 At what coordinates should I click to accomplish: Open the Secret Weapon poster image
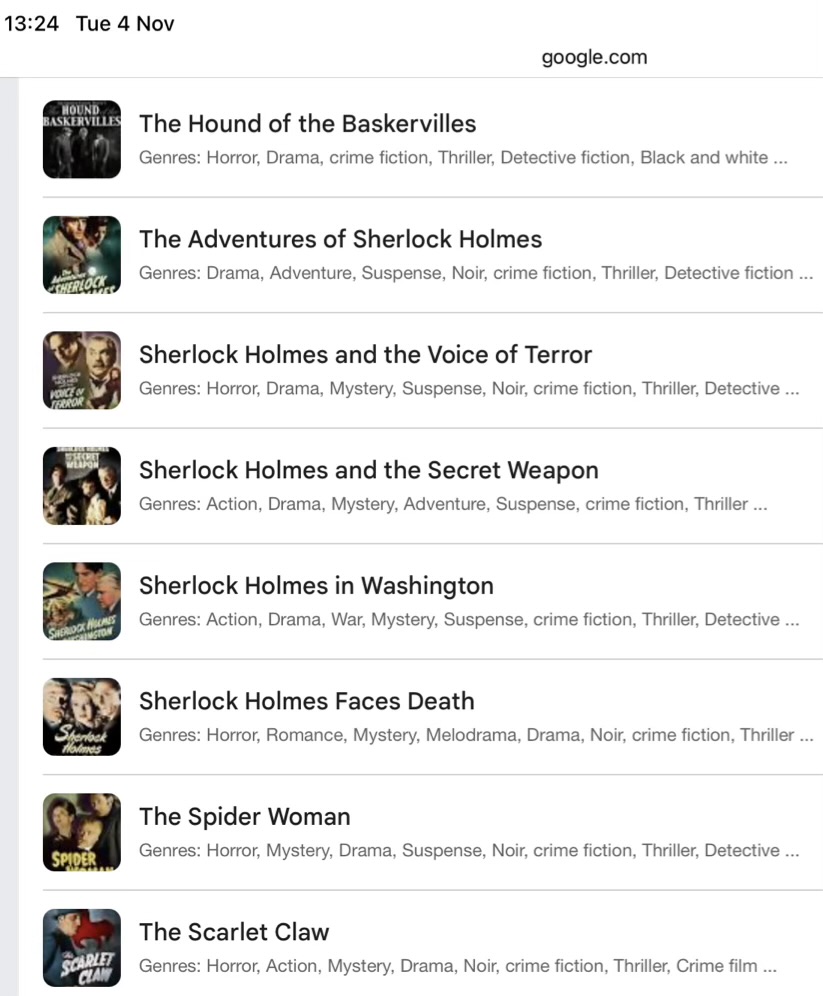point(82,486)
